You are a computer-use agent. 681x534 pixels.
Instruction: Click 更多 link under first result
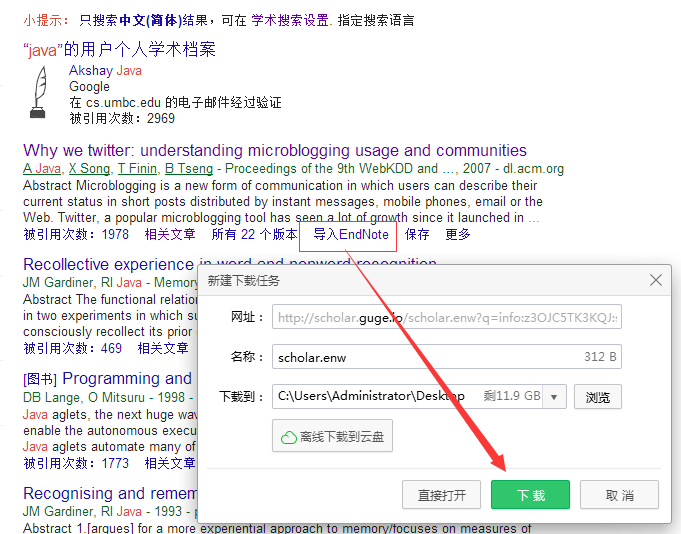pyautogui.click(x=458, y=234)
